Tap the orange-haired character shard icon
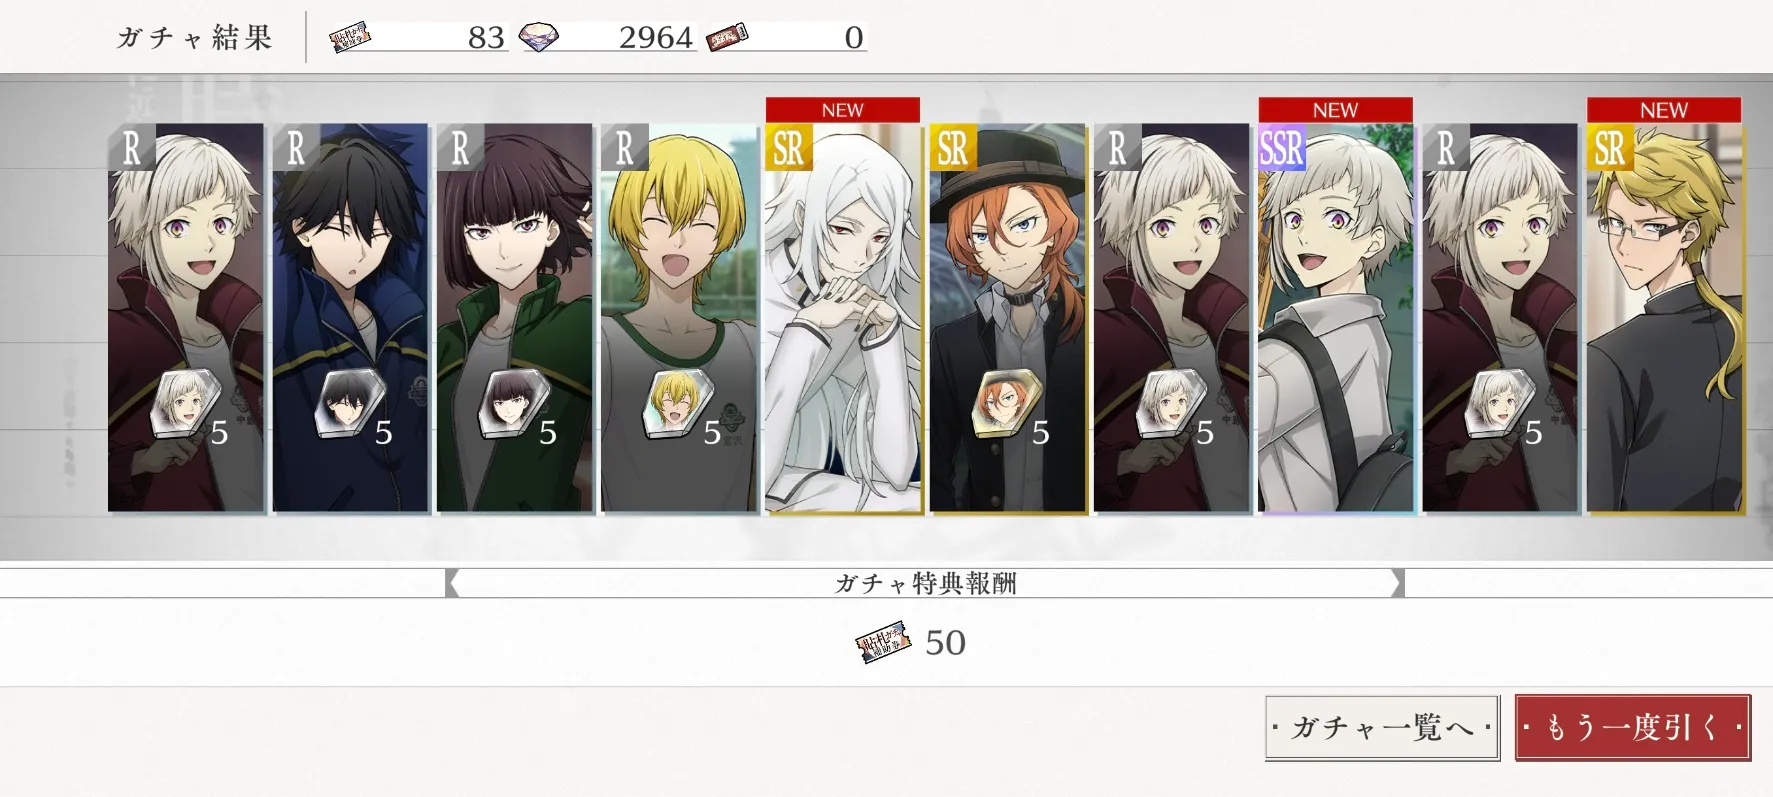 coord(1001,406)
